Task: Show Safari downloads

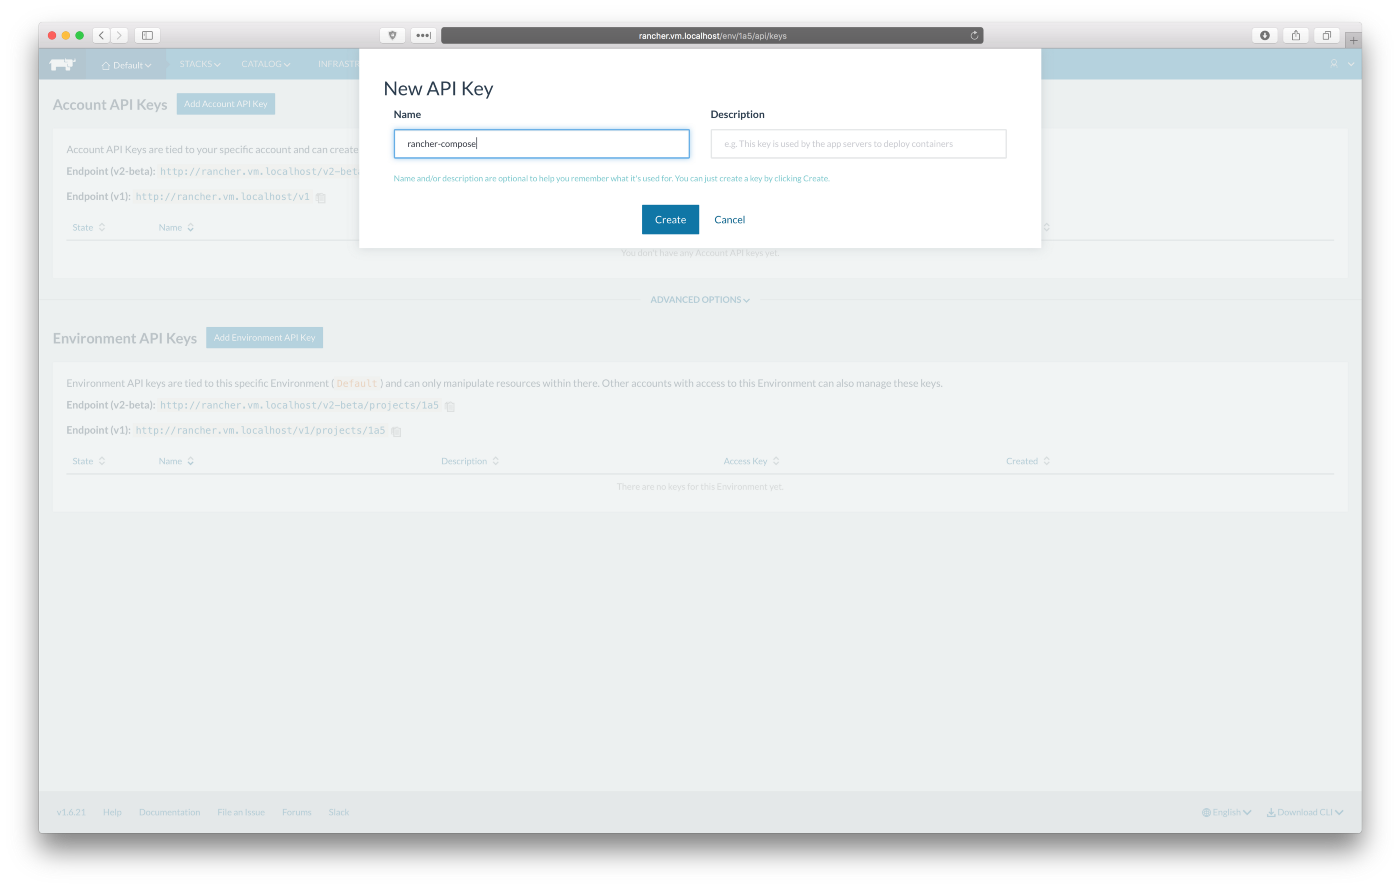Action: pos(1265,35)
